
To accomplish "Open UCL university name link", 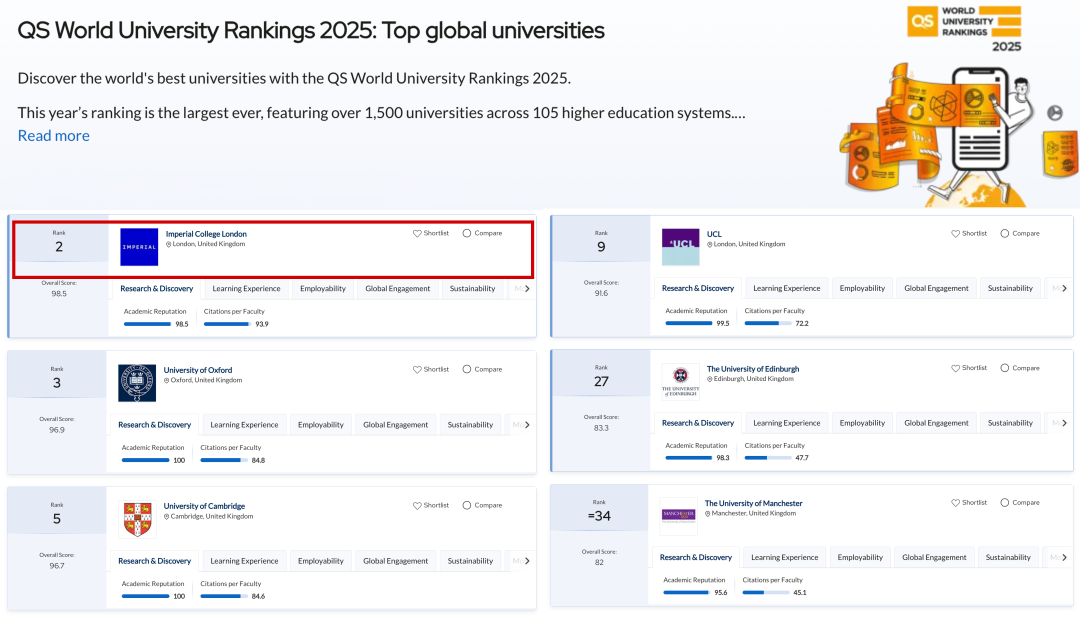I will click(714, 234).
